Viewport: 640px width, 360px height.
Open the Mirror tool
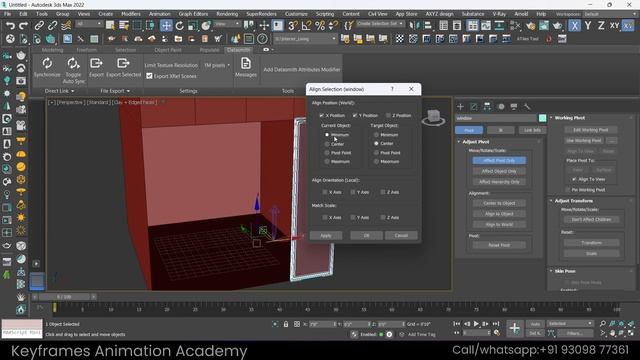[x=414, y=26]
